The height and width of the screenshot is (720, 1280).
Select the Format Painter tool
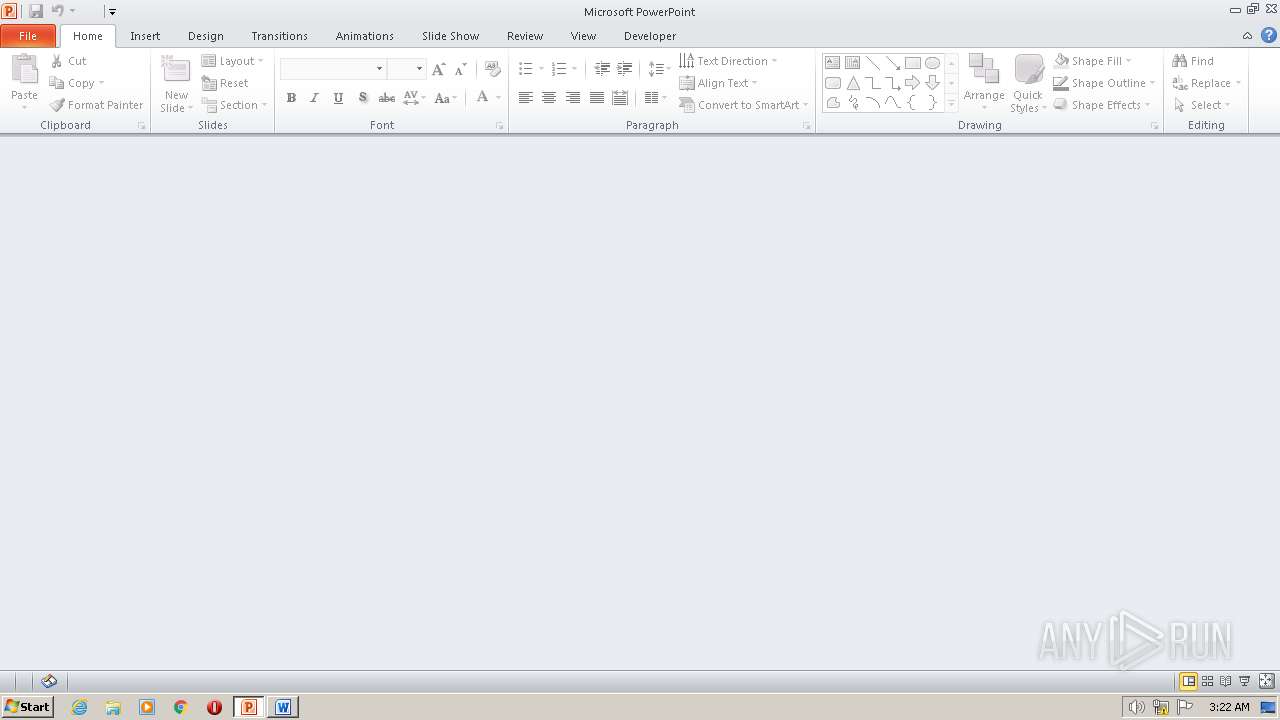point(96,105)
